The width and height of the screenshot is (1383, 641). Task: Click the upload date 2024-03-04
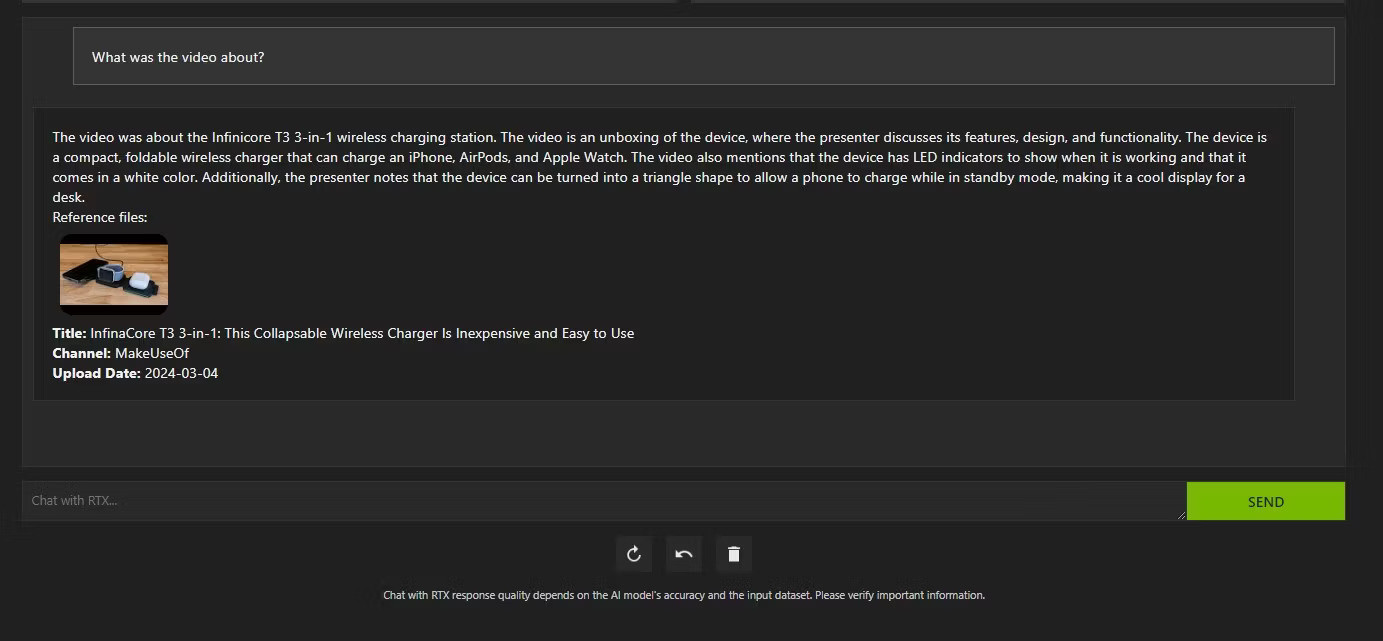point(181,373)
